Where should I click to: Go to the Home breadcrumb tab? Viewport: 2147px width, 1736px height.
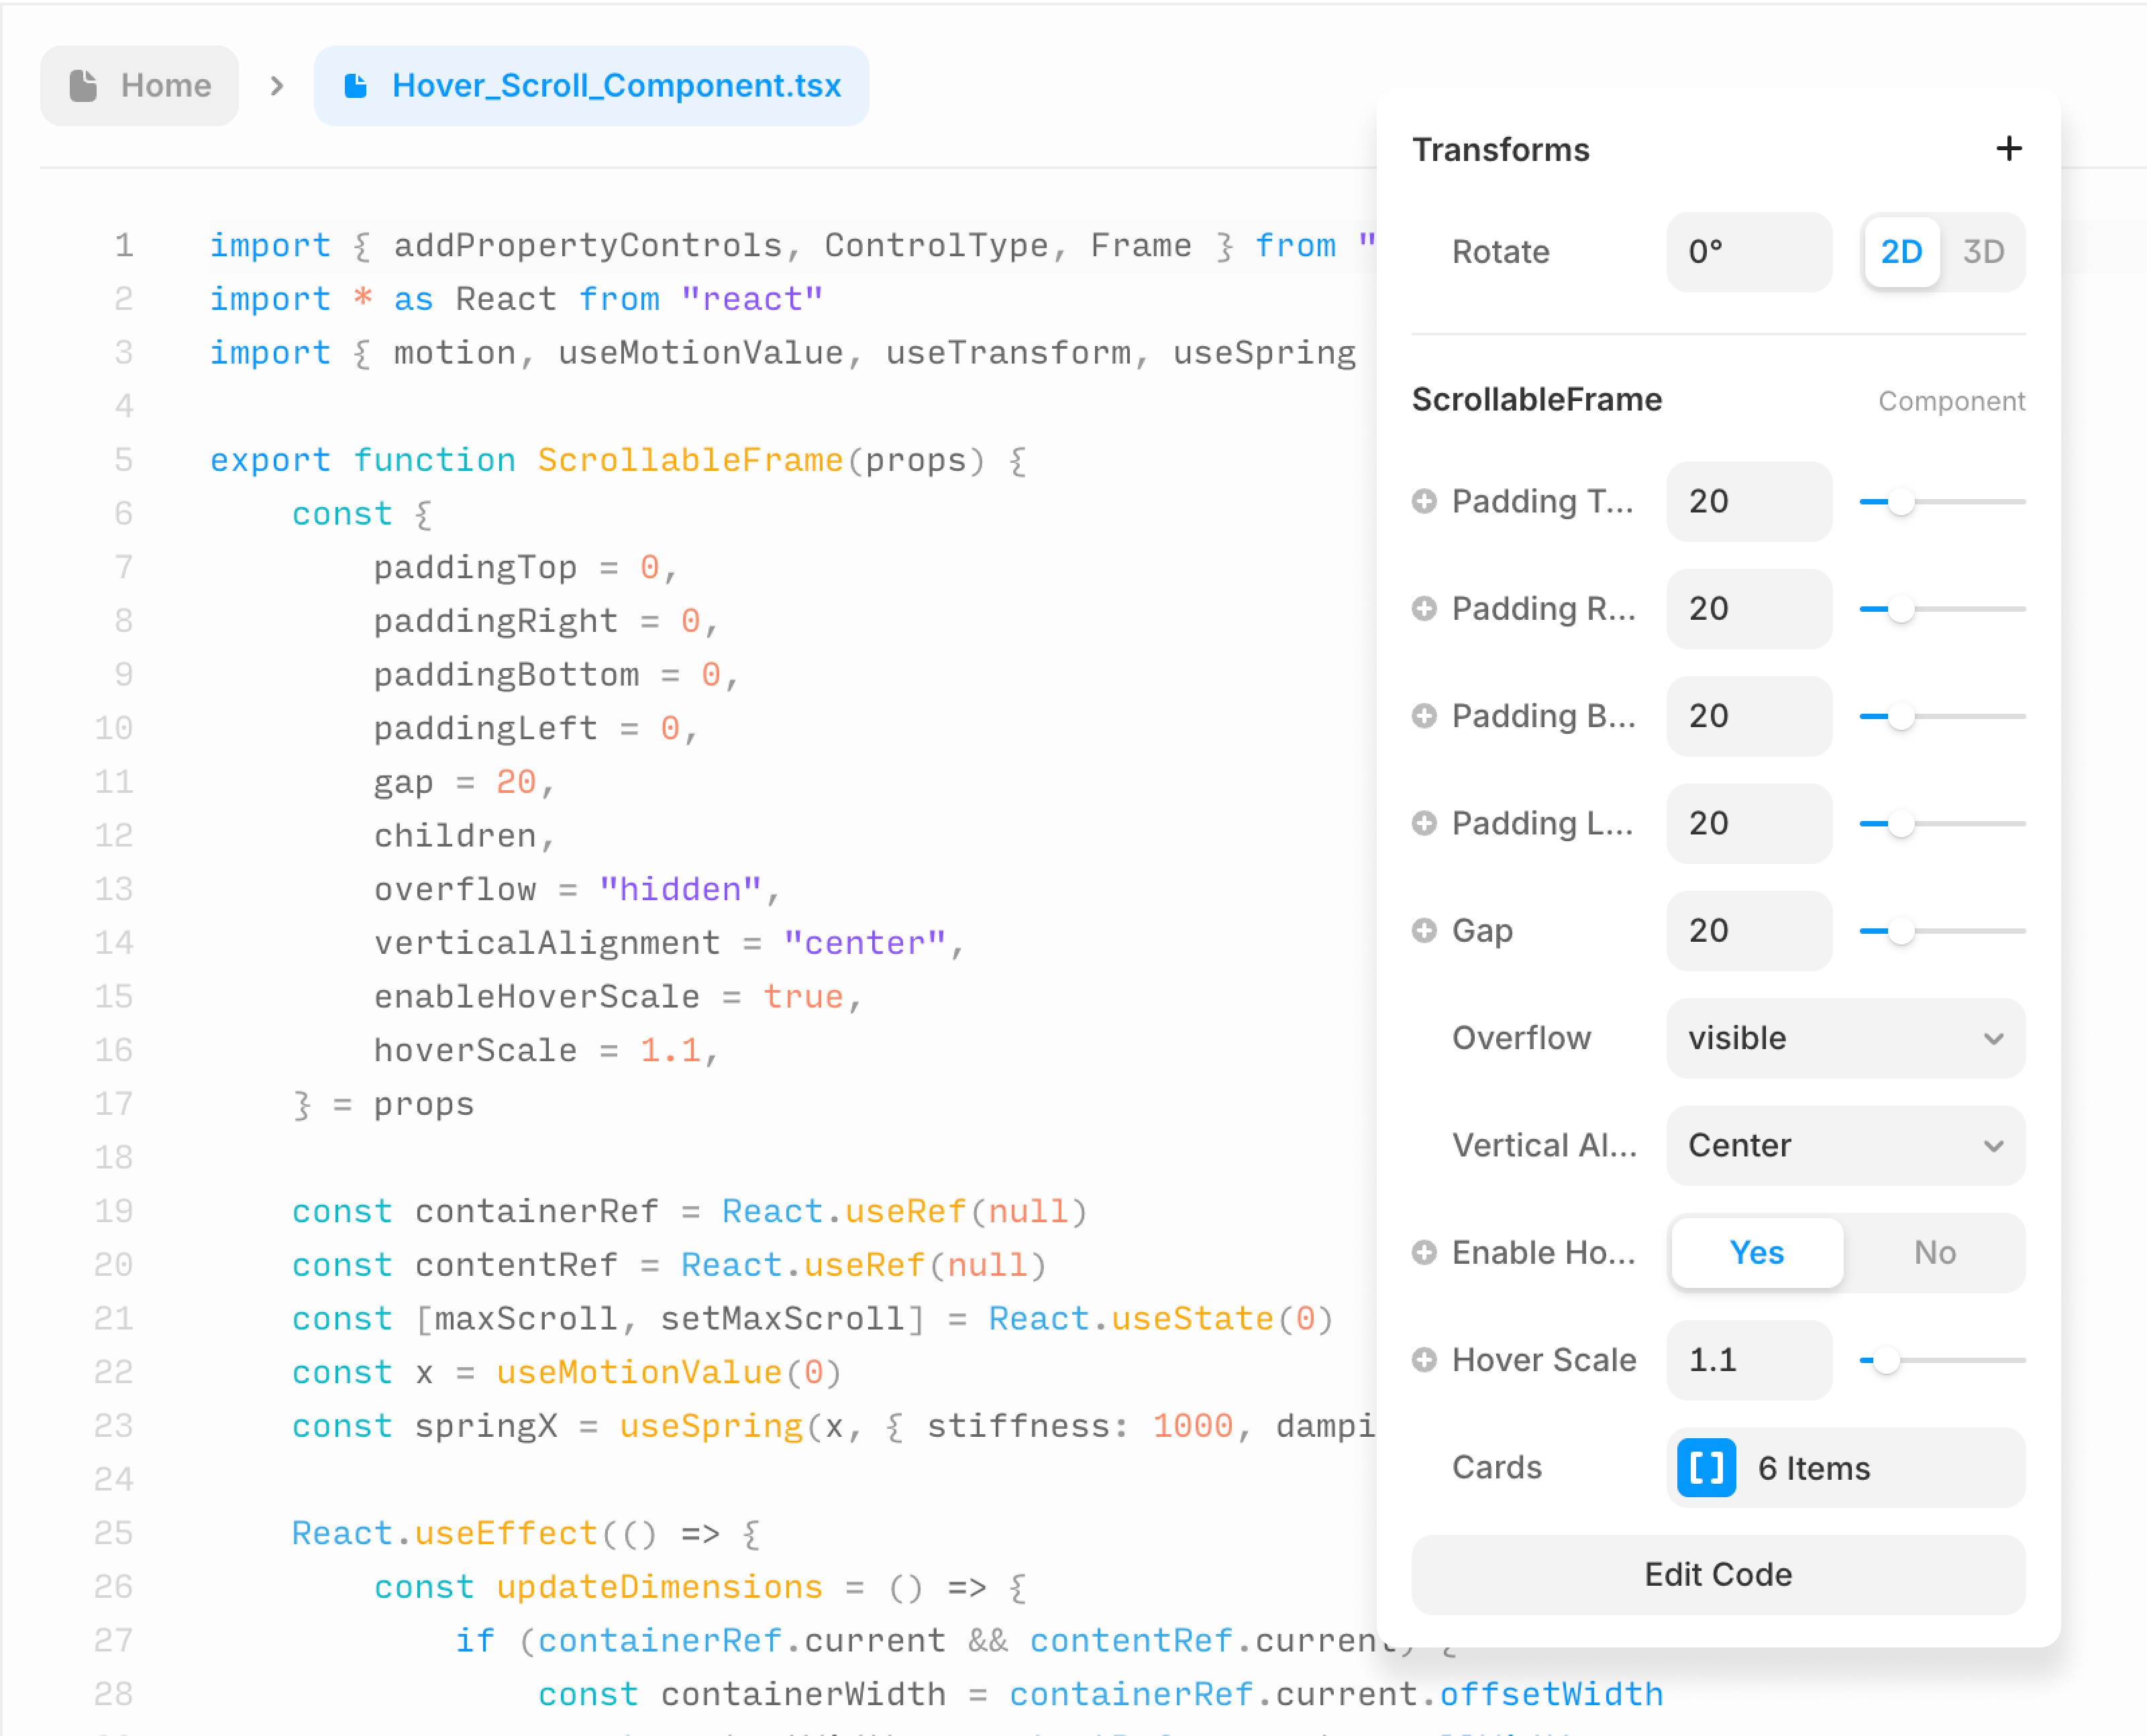point(140,86)
